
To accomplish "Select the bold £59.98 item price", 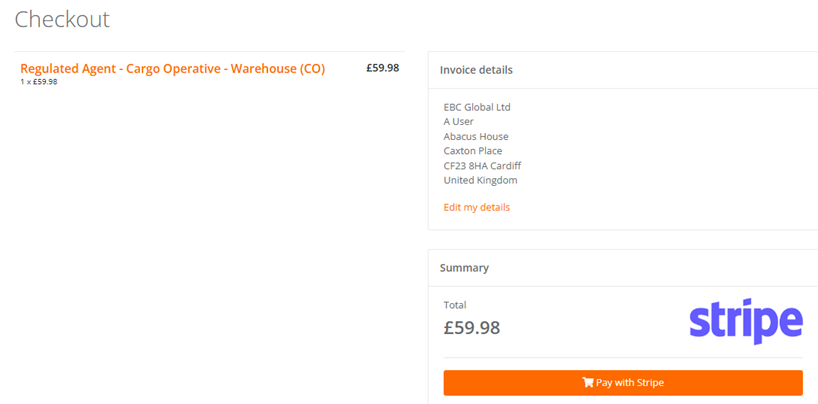I will 382,68.
